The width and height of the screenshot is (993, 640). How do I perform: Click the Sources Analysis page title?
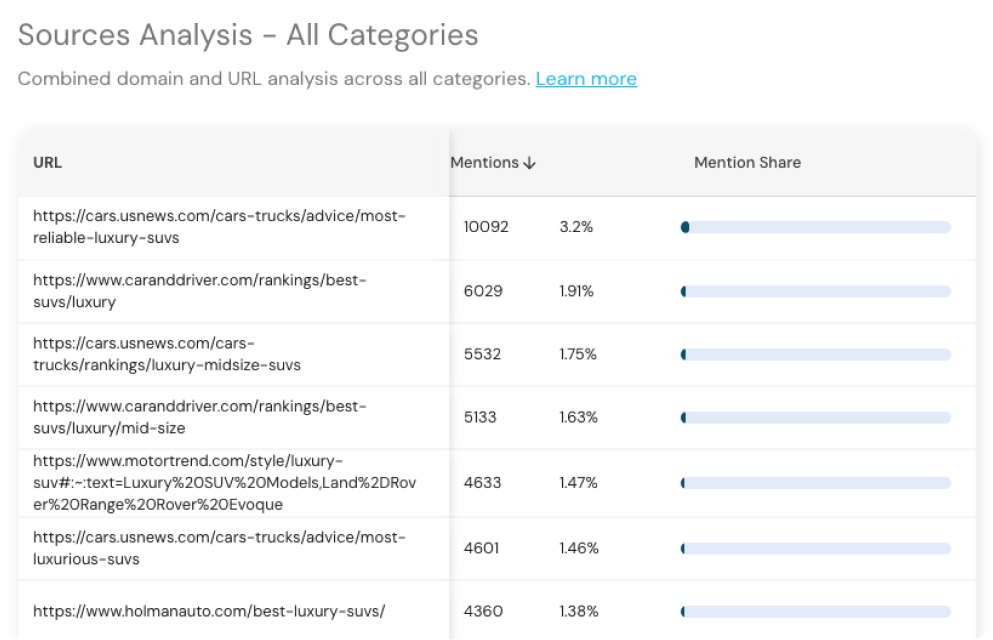[x=248, y=35]
